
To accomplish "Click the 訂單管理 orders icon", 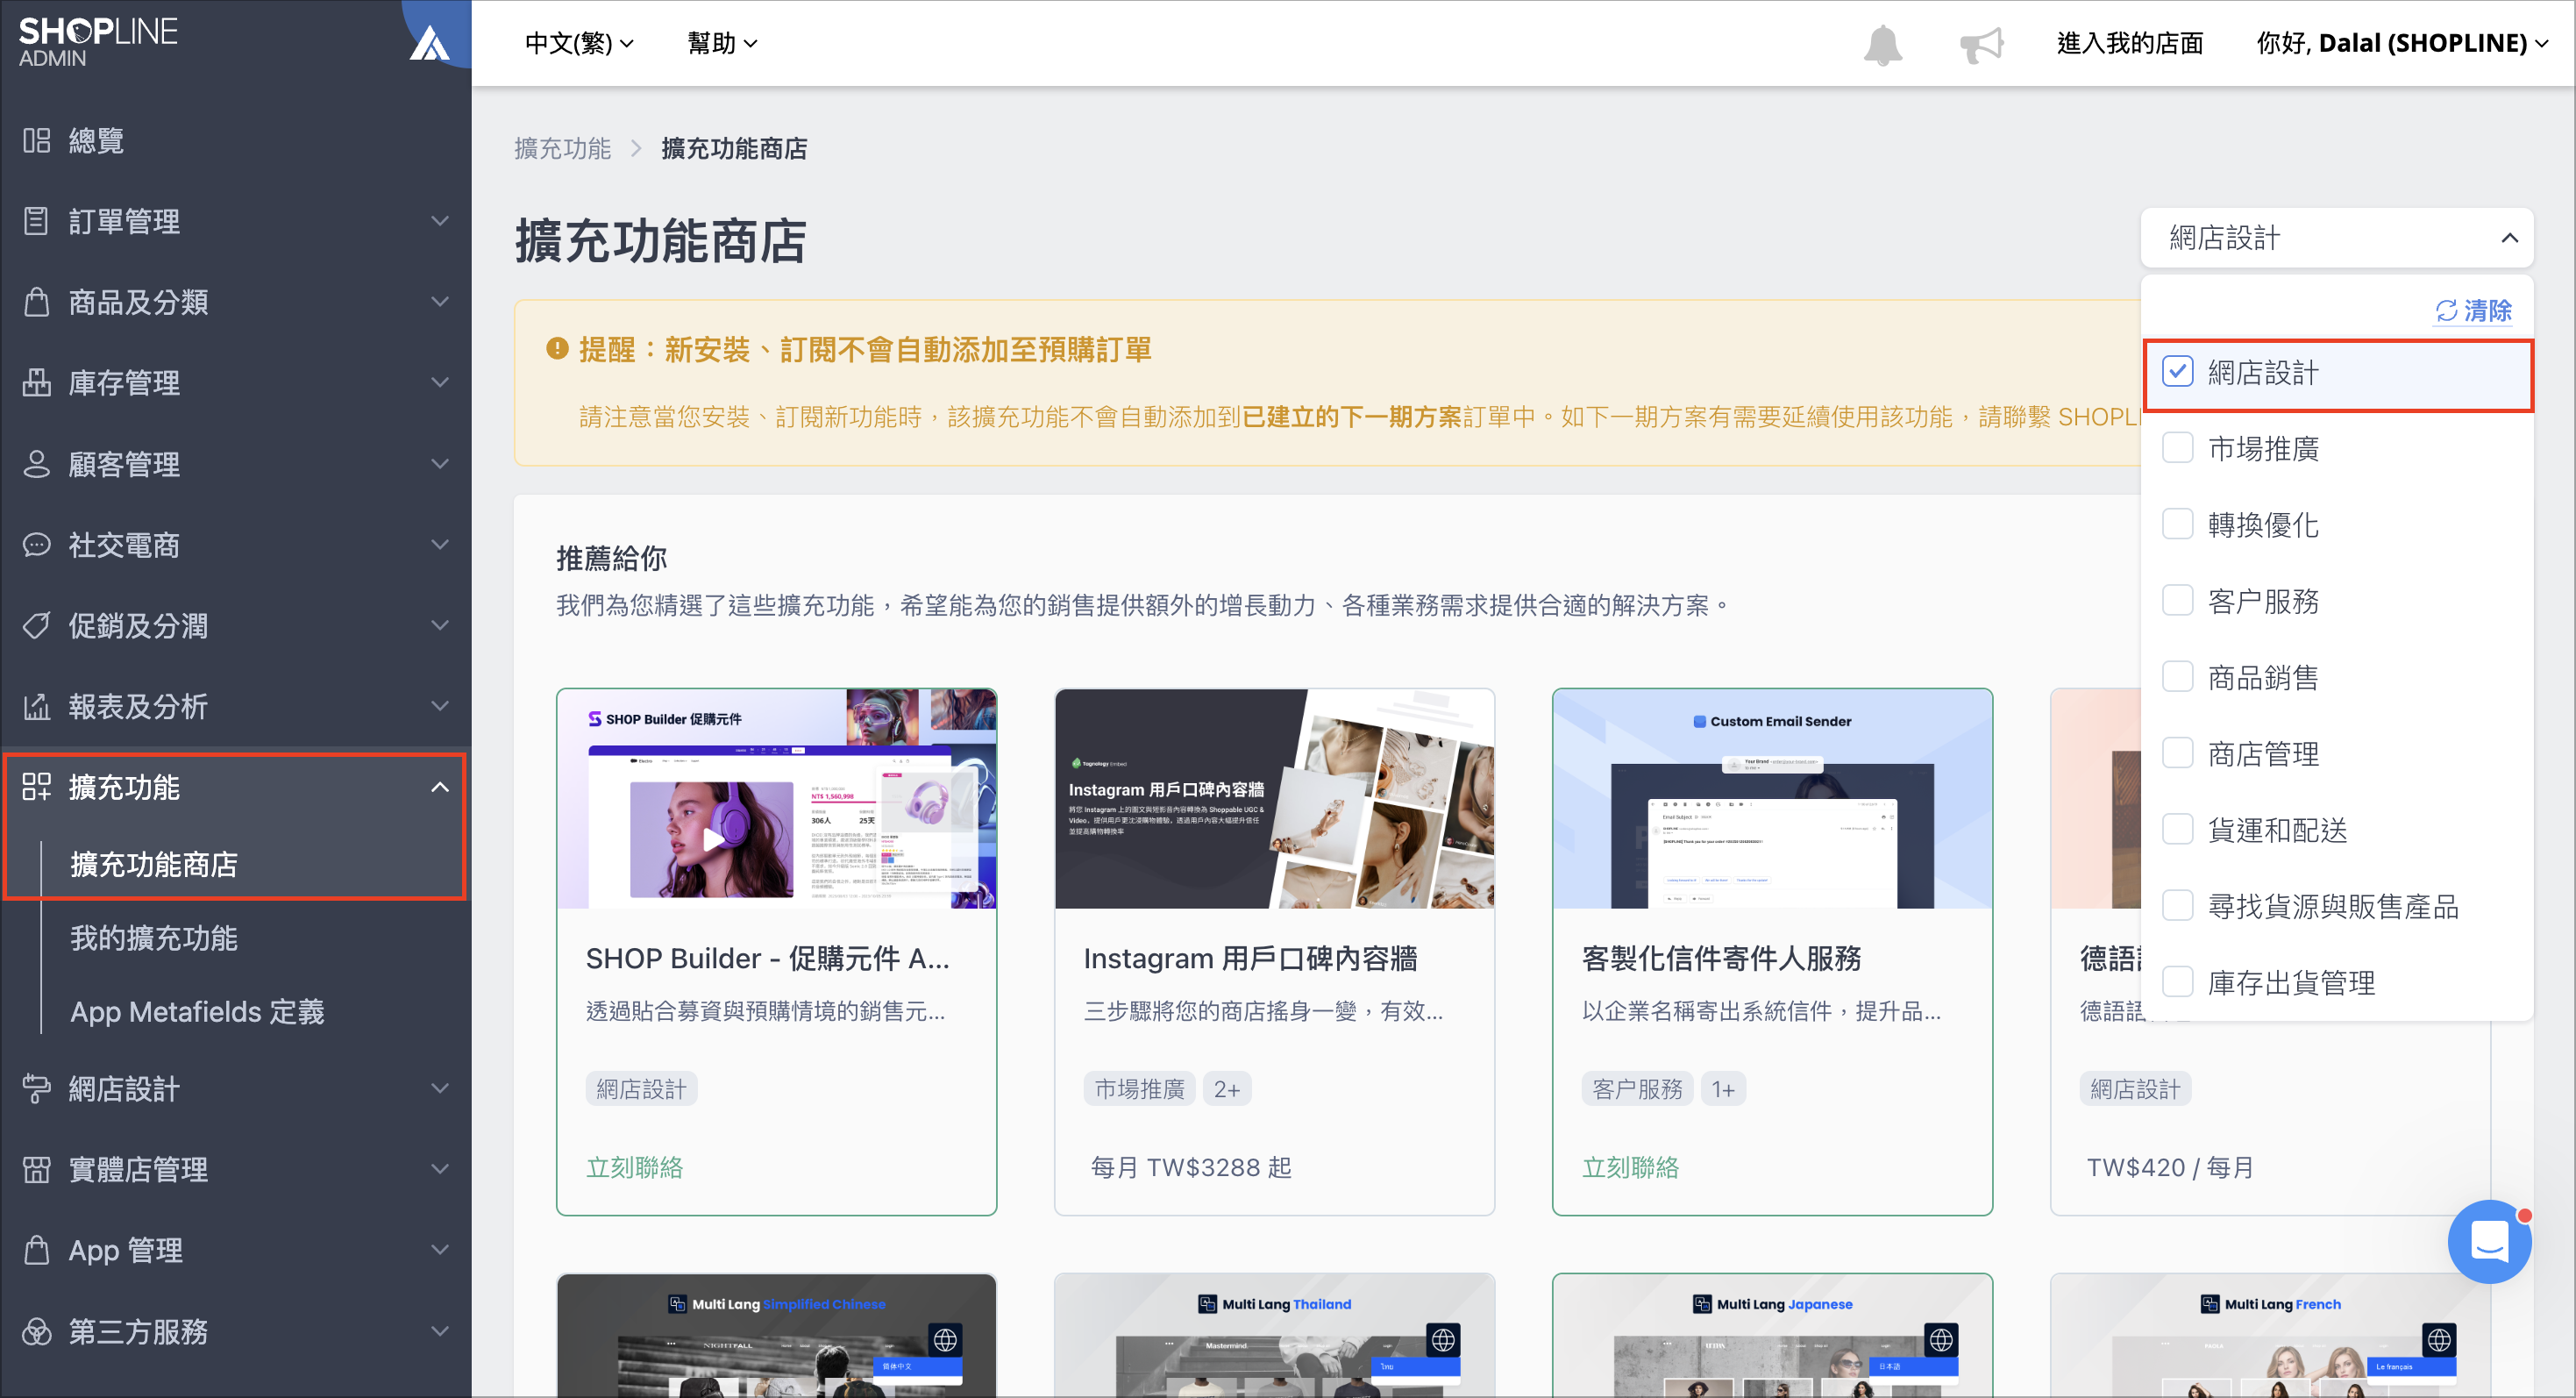I will pos(37,221).
